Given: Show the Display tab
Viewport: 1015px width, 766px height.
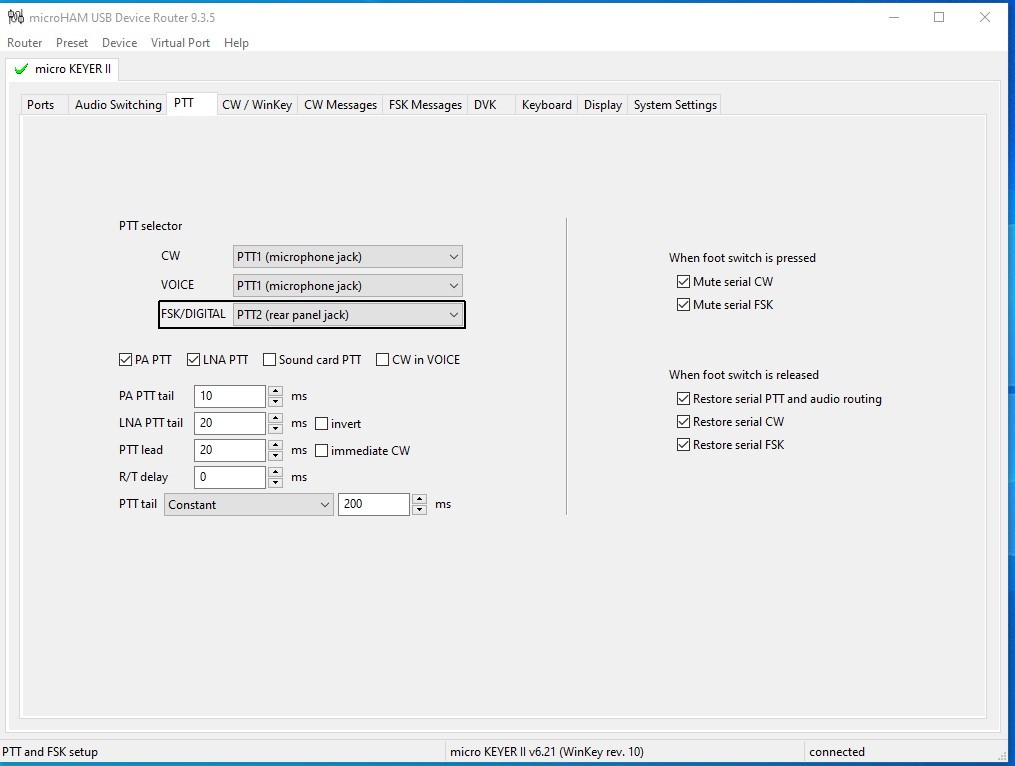Looking at the screenshot, I should pyautogui.click(x=603, y=105).
